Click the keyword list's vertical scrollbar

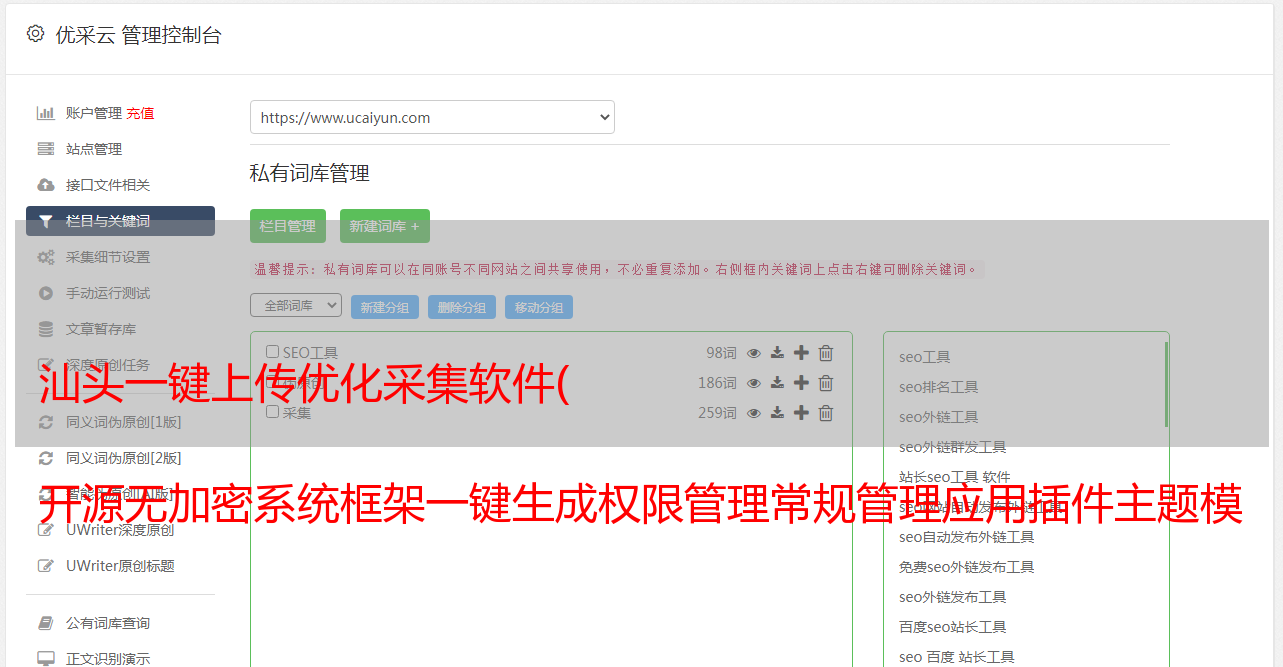[1166, 384]
